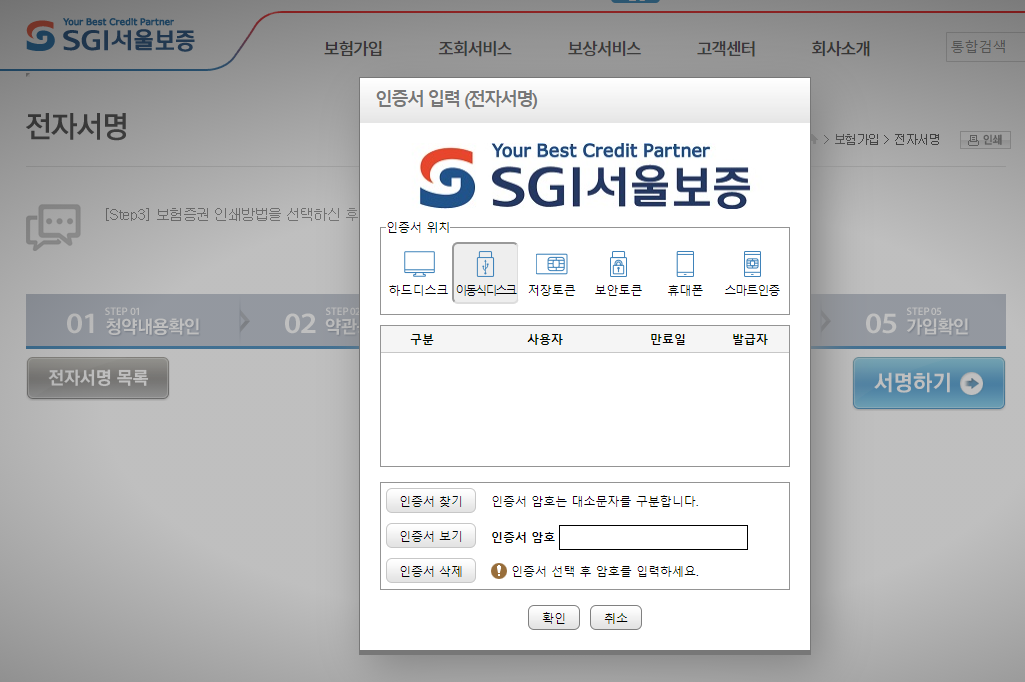
Task: Click the 인증서 보기 button
Action: click(431, 536)
